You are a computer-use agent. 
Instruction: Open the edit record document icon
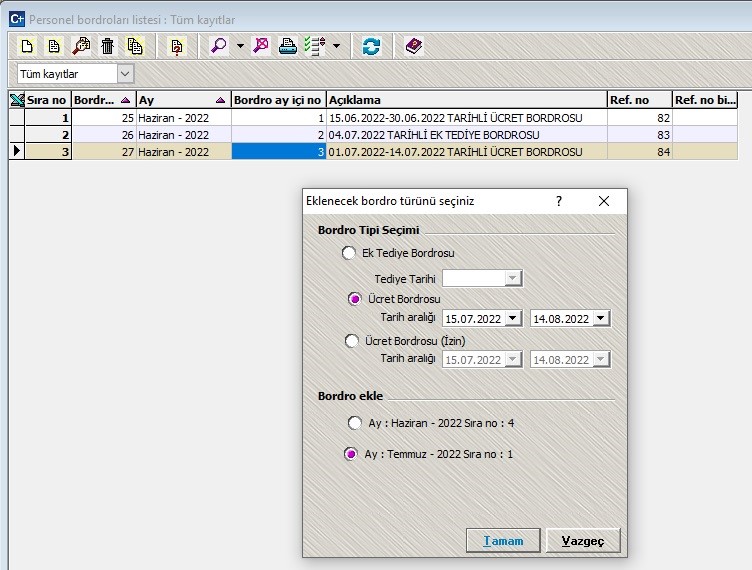point(54,47)
